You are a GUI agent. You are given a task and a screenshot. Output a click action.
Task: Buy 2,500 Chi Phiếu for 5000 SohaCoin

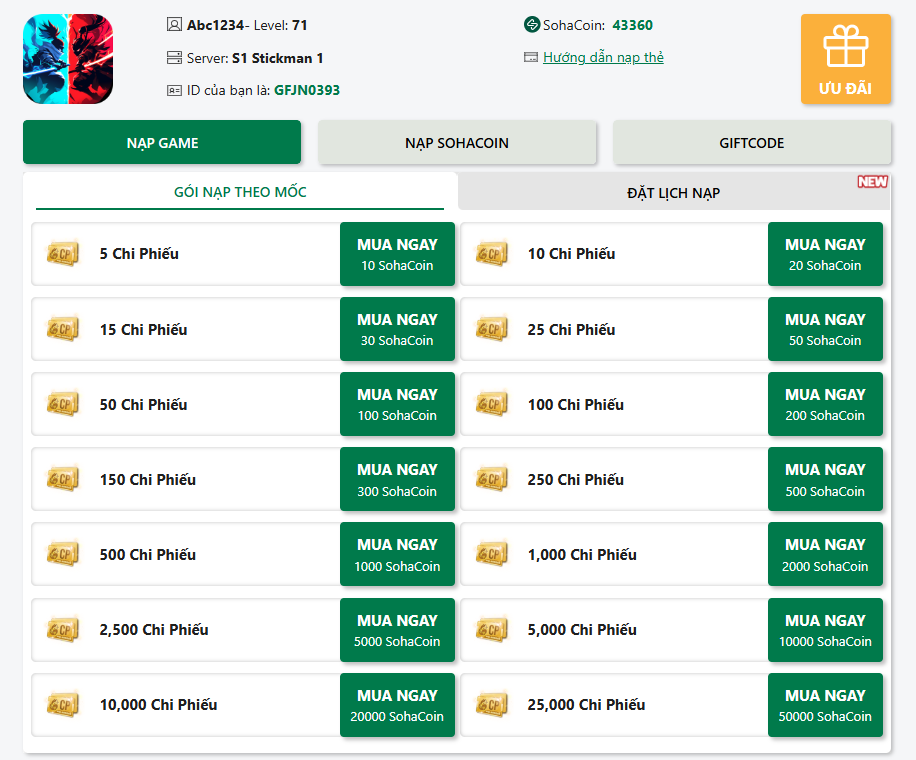click(x=397, y=630)
